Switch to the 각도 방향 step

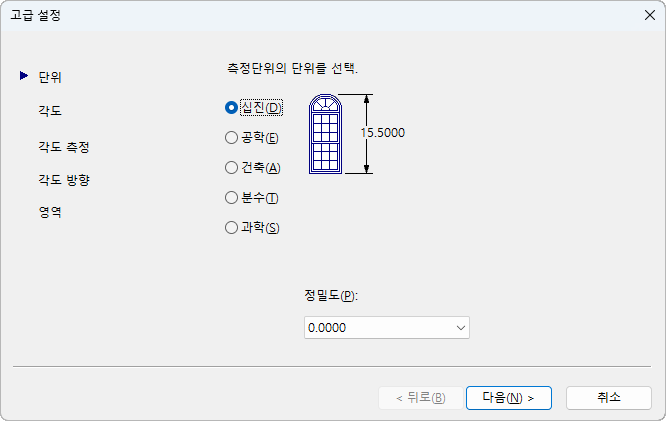click(64, 180)
